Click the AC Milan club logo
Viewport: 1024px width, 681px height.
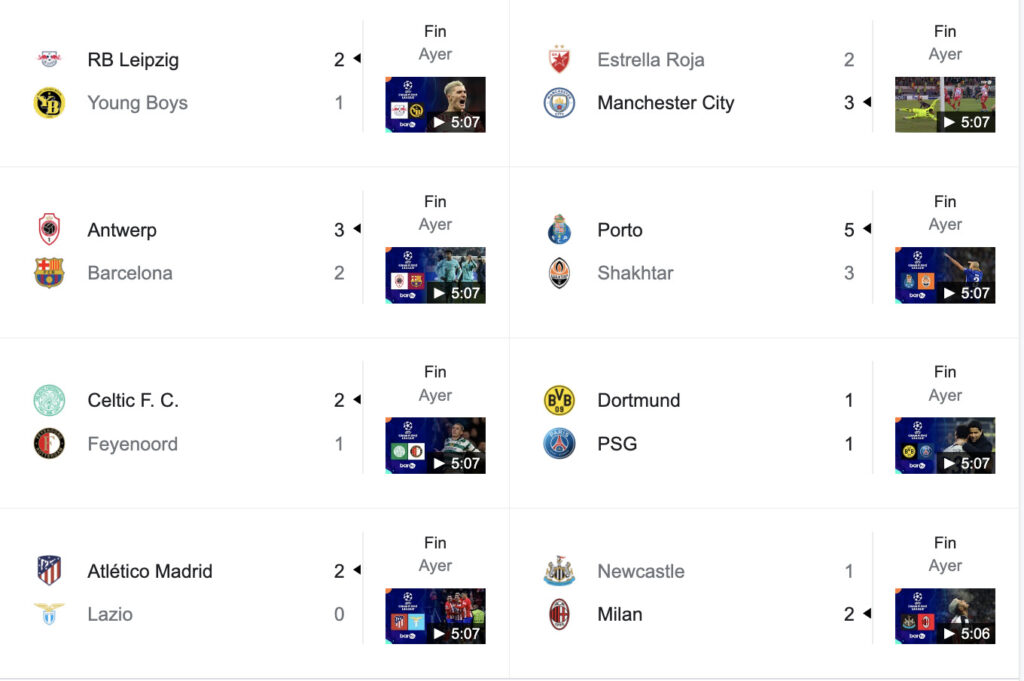559,614
